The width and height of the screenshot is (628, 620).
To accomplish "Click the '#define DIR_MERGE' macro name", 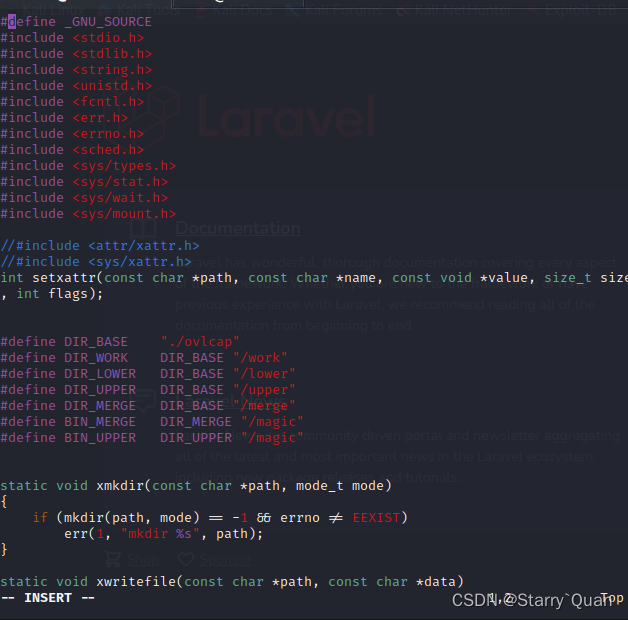I will (68, 406).
